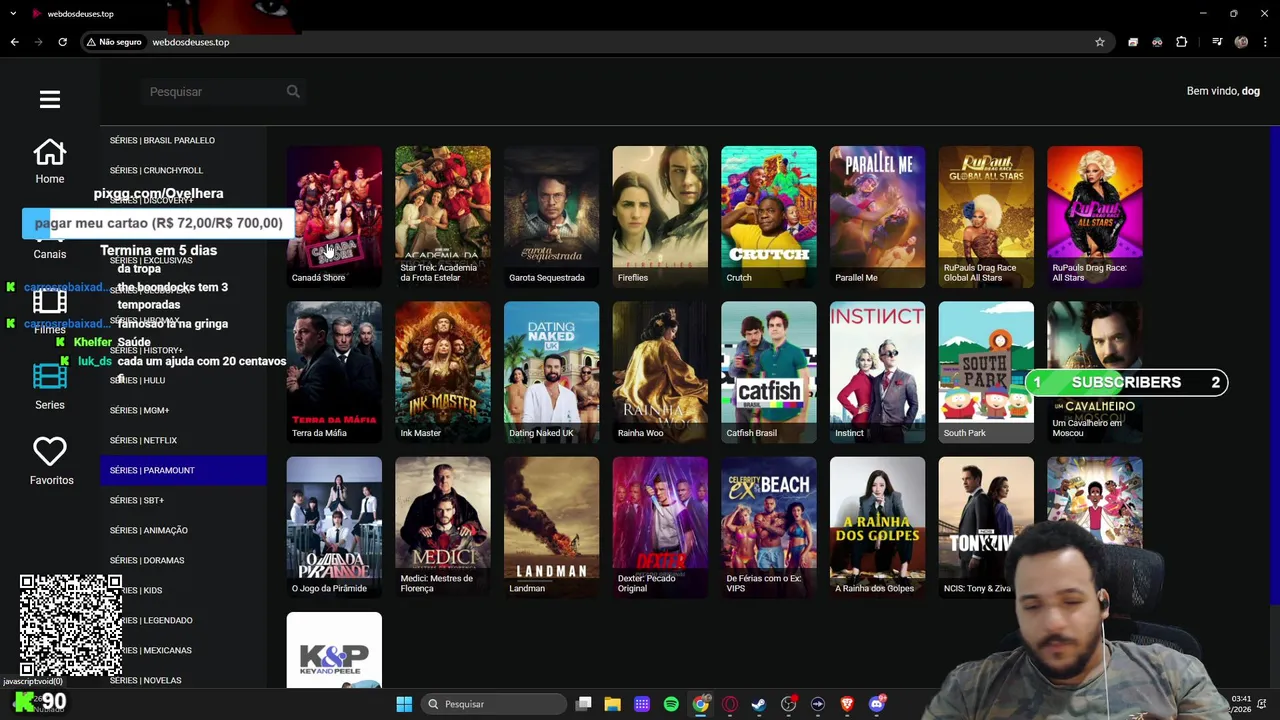Open Canadá Shore poster
Viewport: 1280px width, 720px height.
[334, 216]
